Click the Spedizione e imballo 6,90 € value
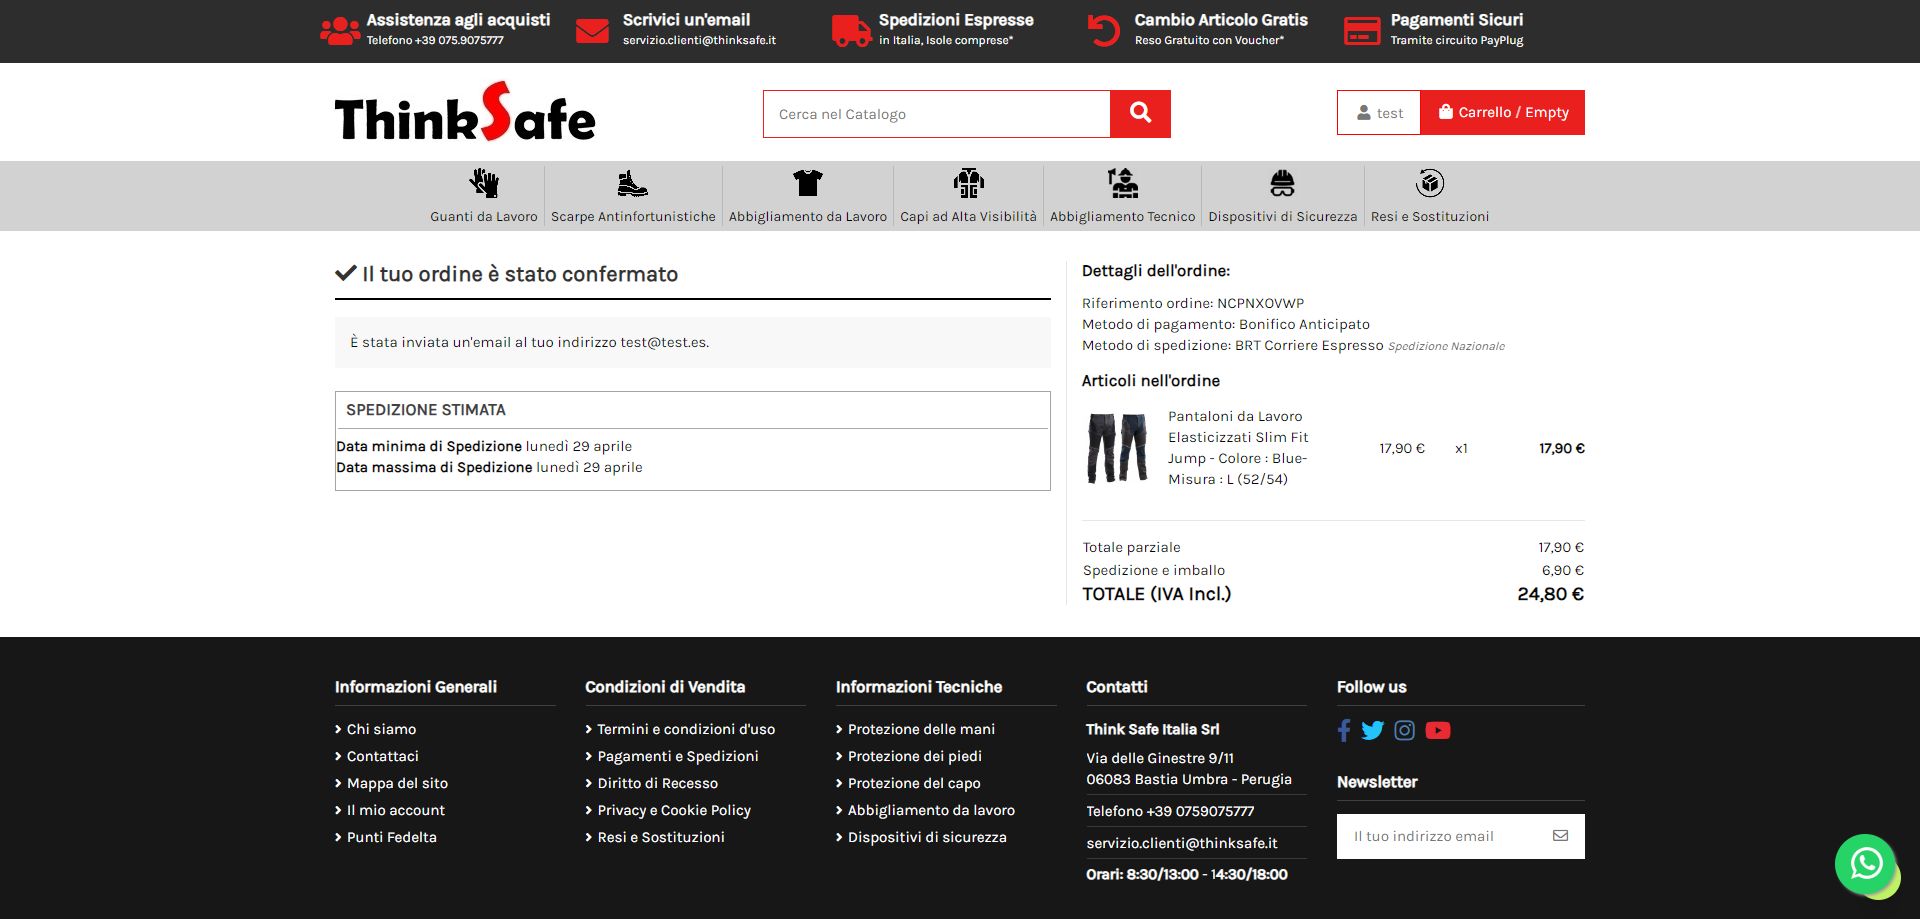 1563,570
